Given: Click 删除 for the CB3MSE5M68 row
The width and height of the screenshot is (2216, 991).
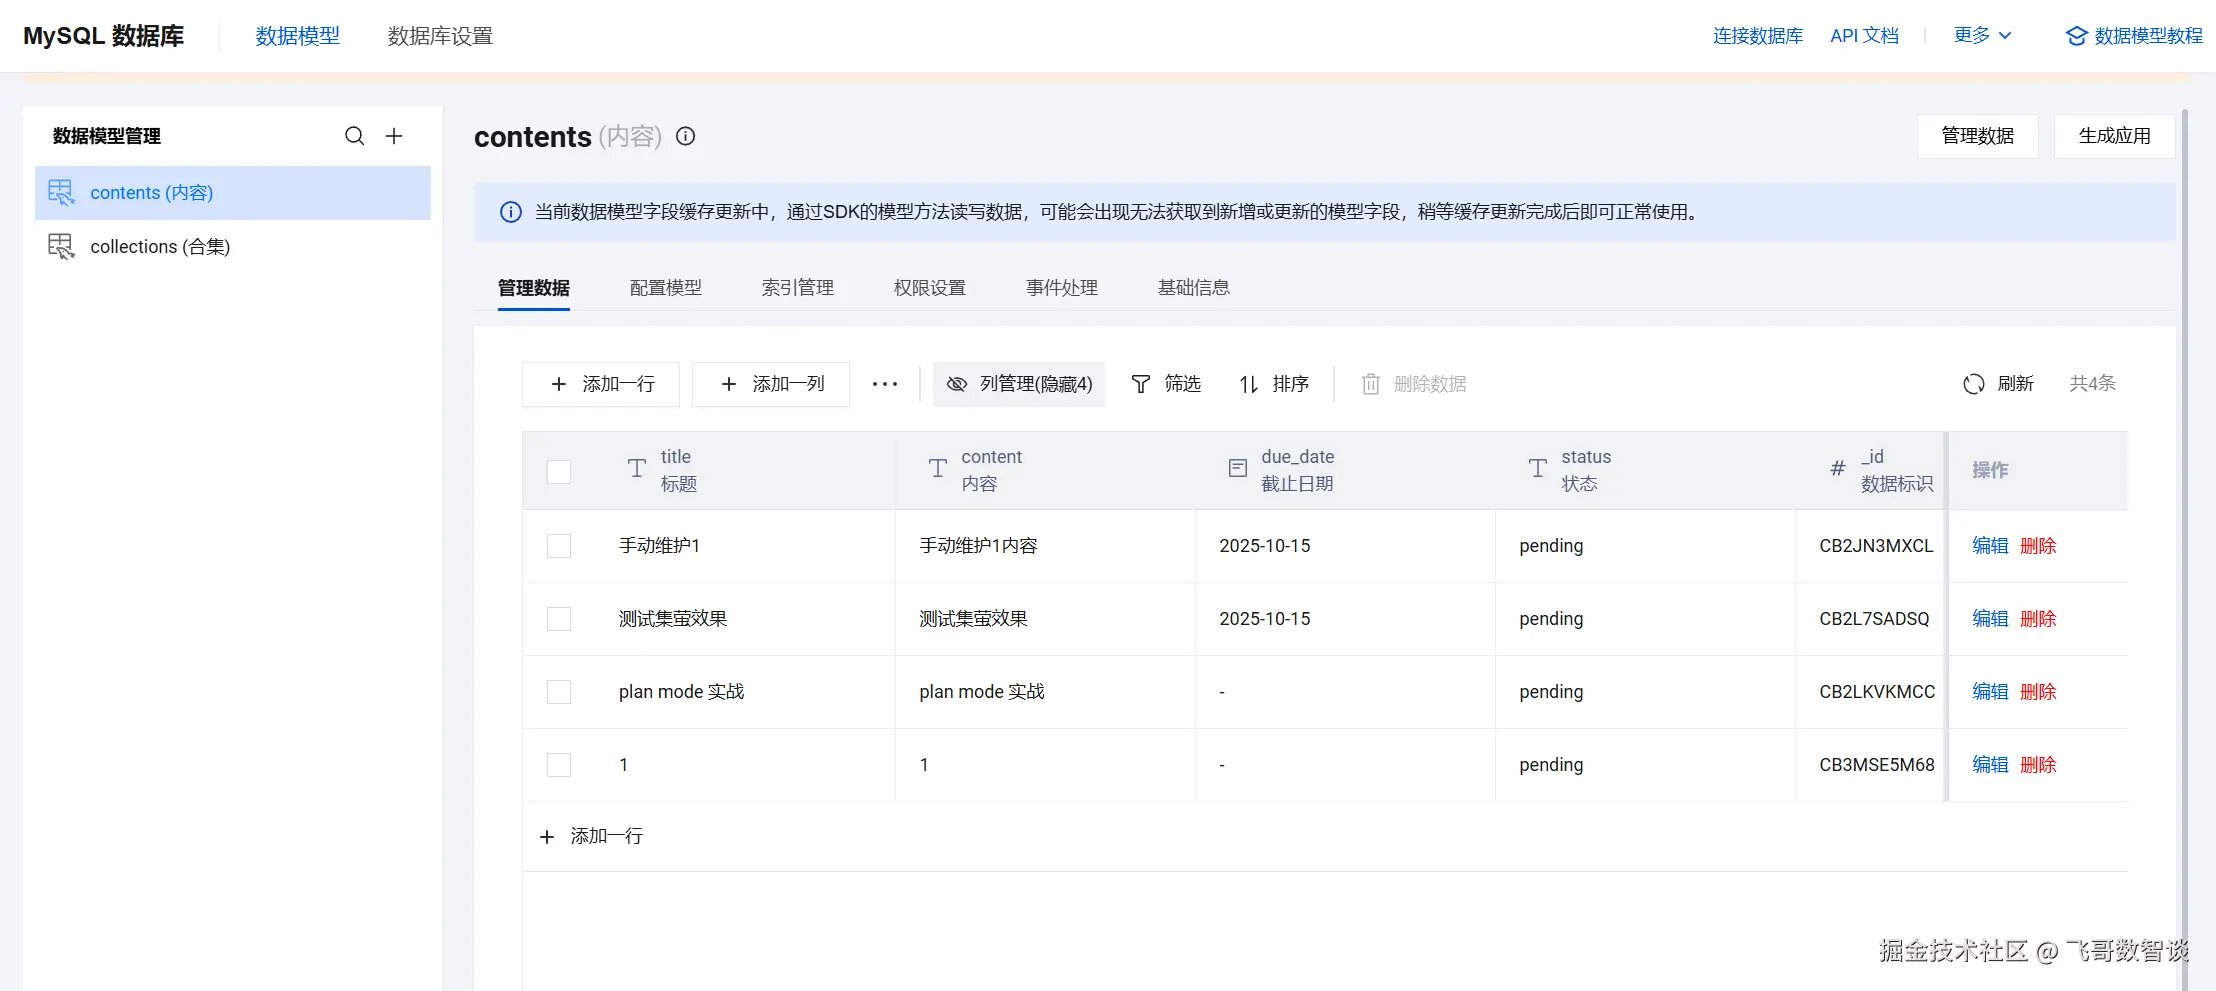Looking at the screenshot, I should (2038, 765).
